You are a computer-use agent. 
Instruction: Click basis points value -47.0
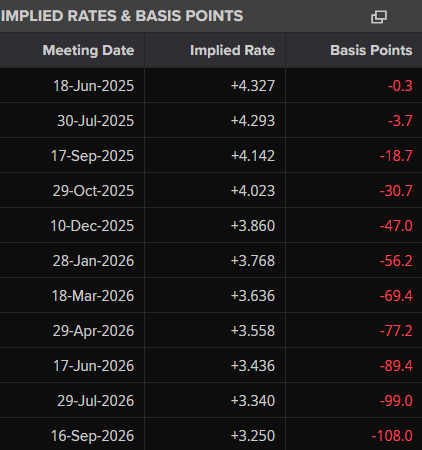pos(396,226)
